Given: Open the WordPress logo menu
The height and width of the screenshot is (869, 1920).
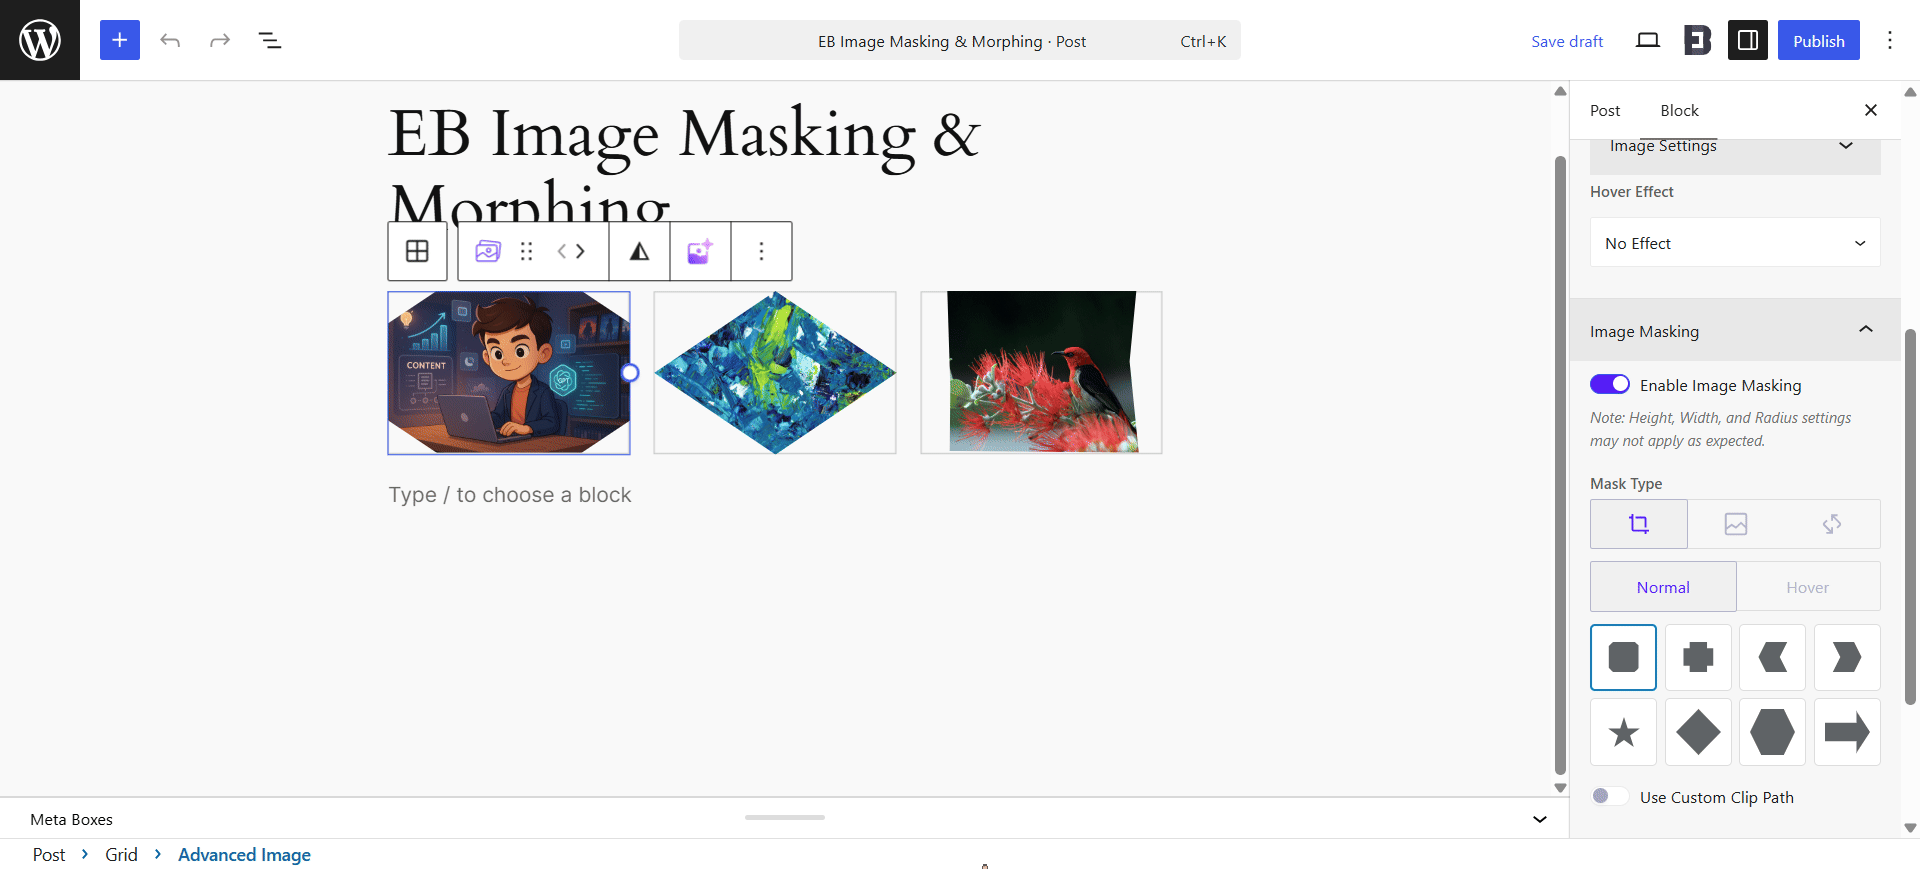Looking at the screenshot, I should click(40, 40).
